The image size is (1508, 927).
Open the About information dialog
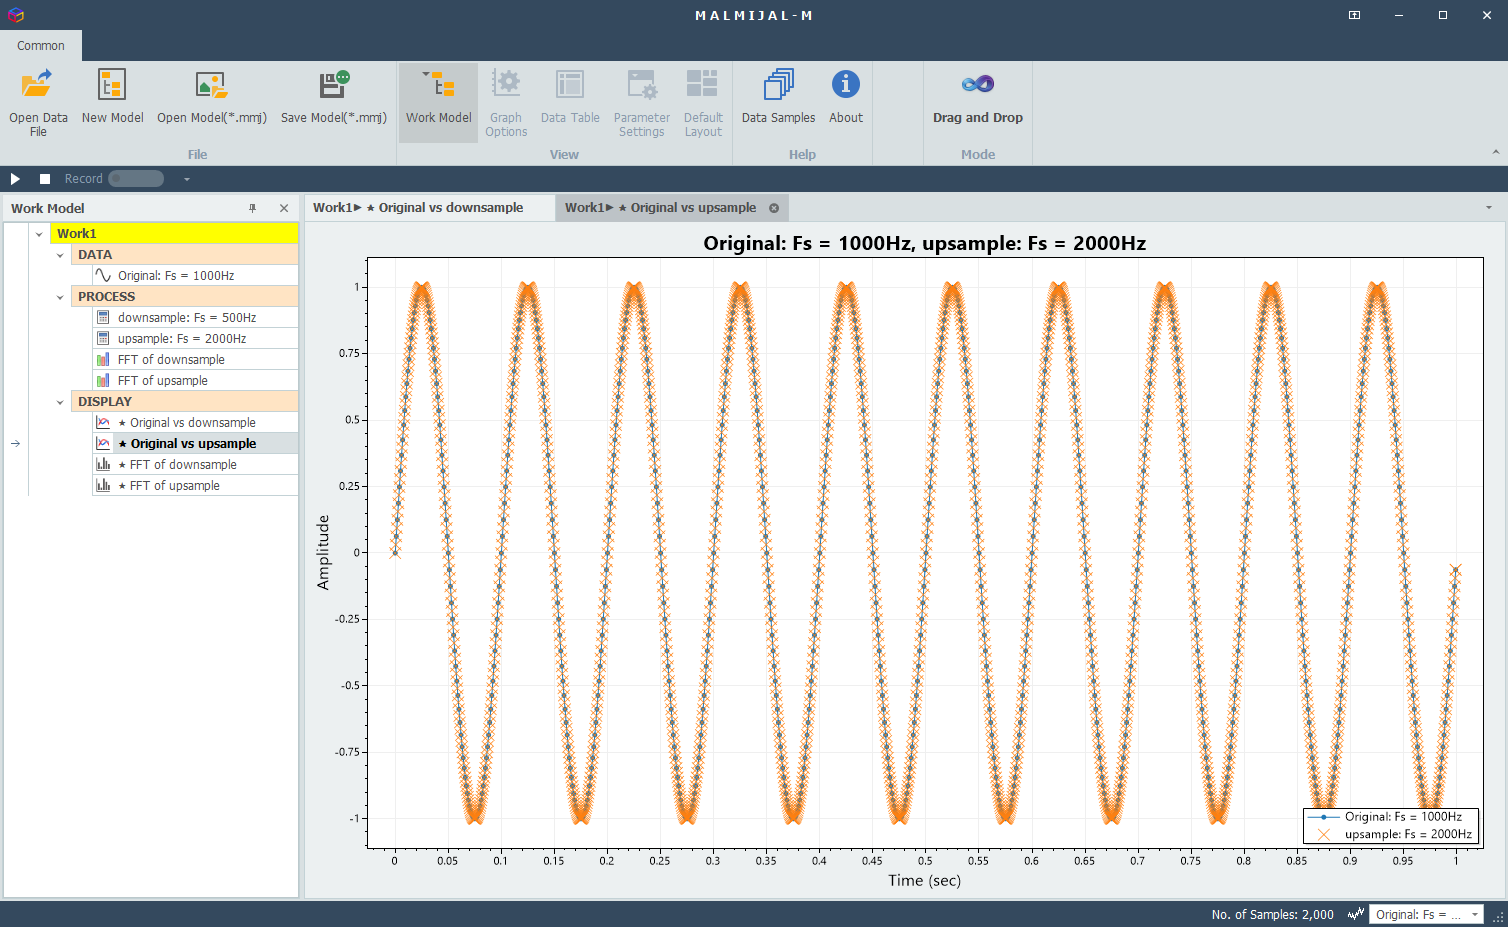[845, 102]
